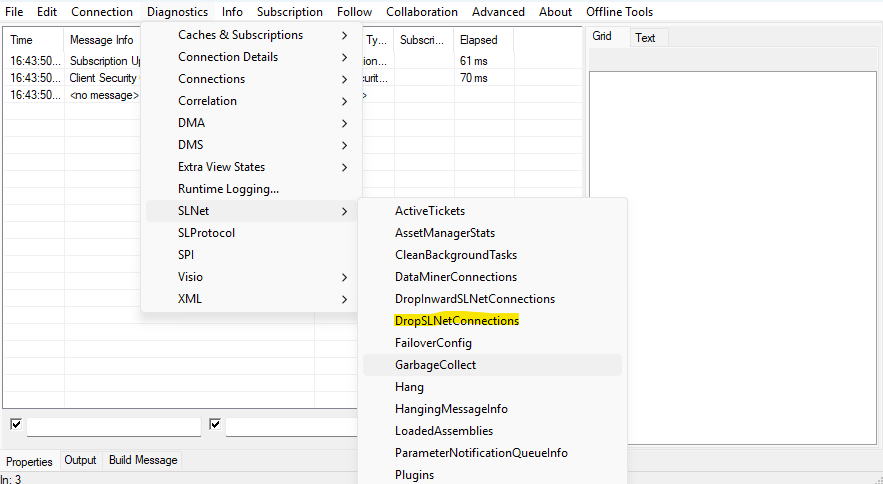Screen dimensions: 883x484
Task: Open the Follow menu
Action: (x=354, y=12)
